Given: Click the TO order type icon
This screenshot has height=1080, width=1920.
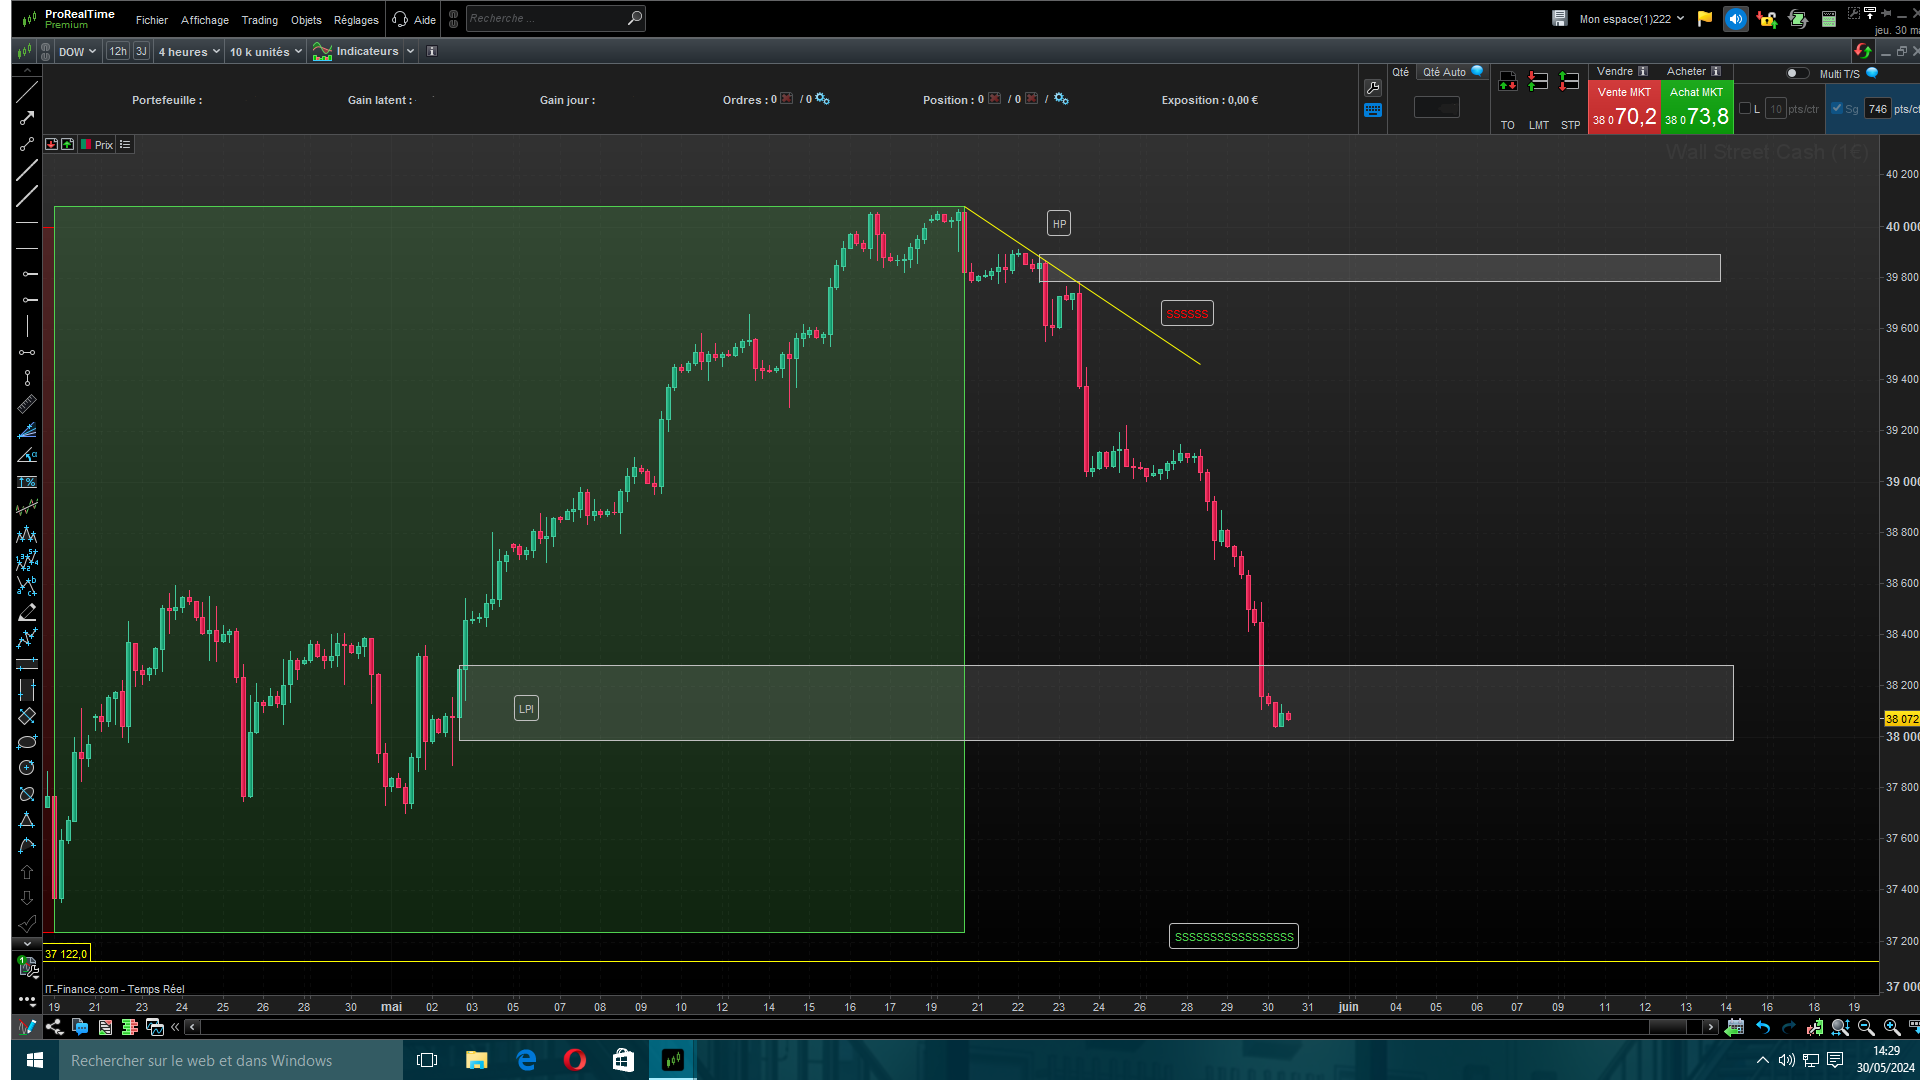Looking at the screenshot, I should coord(1508,83).
